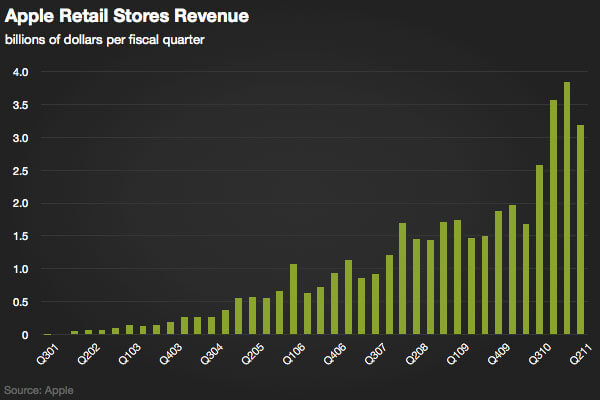The width and height of the screenshot is (600, 400).
Task: Click the Q406 x-axis label
Action: coord(334,354)
